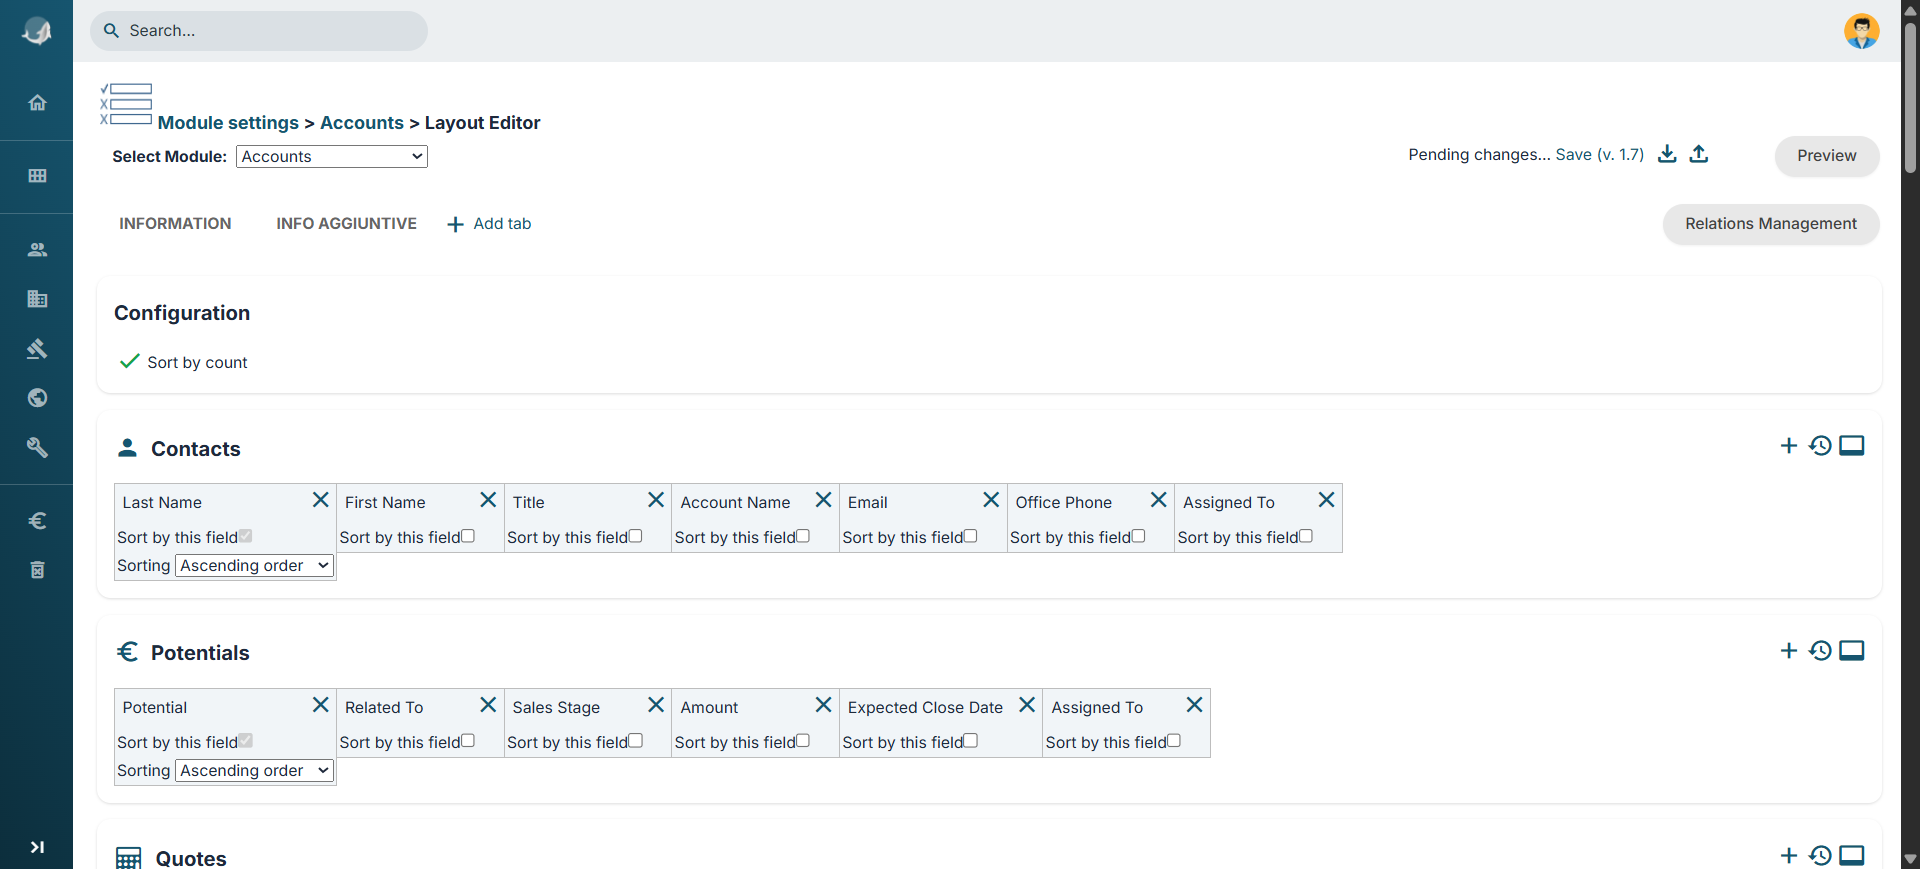Click Add tab
This screenshot has width=1920, height=869.
(x=489, y=224)
